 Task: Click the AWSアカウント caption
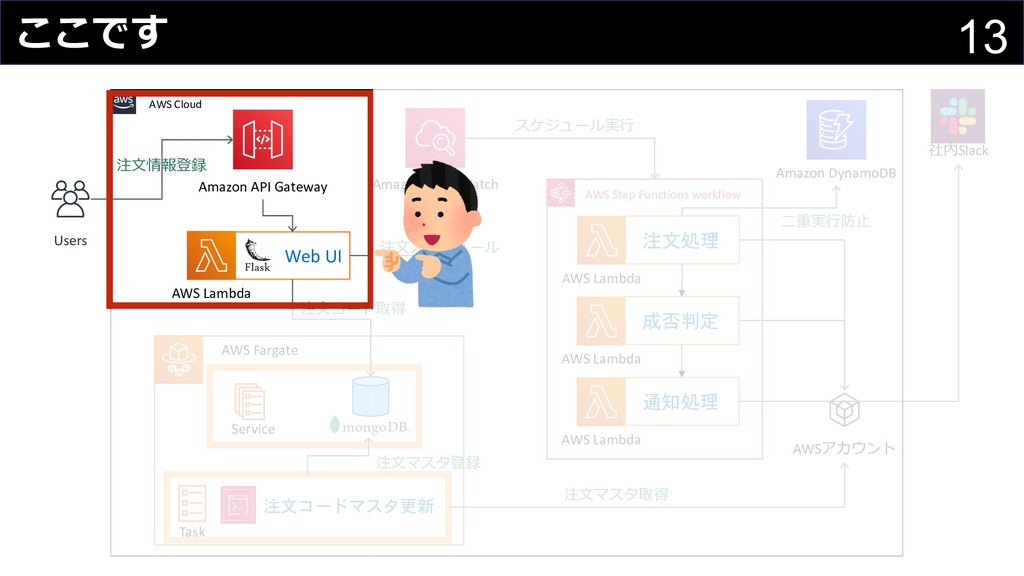844,448
